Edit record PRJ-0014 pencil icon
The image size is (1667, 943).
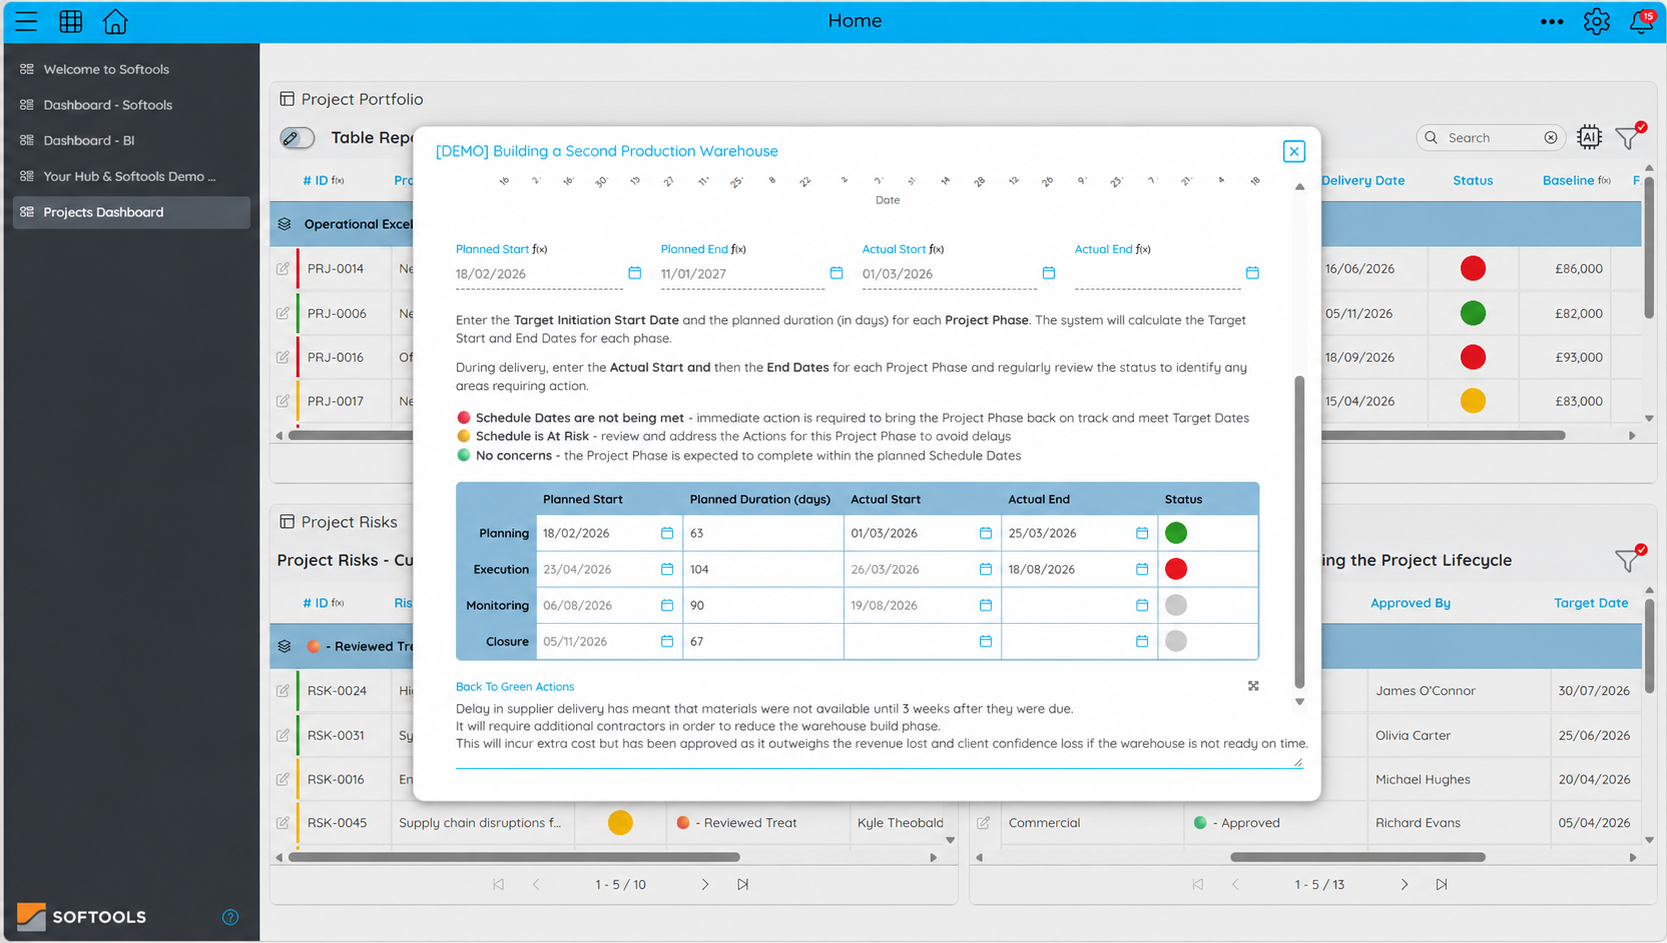click(x=283, y=268)
